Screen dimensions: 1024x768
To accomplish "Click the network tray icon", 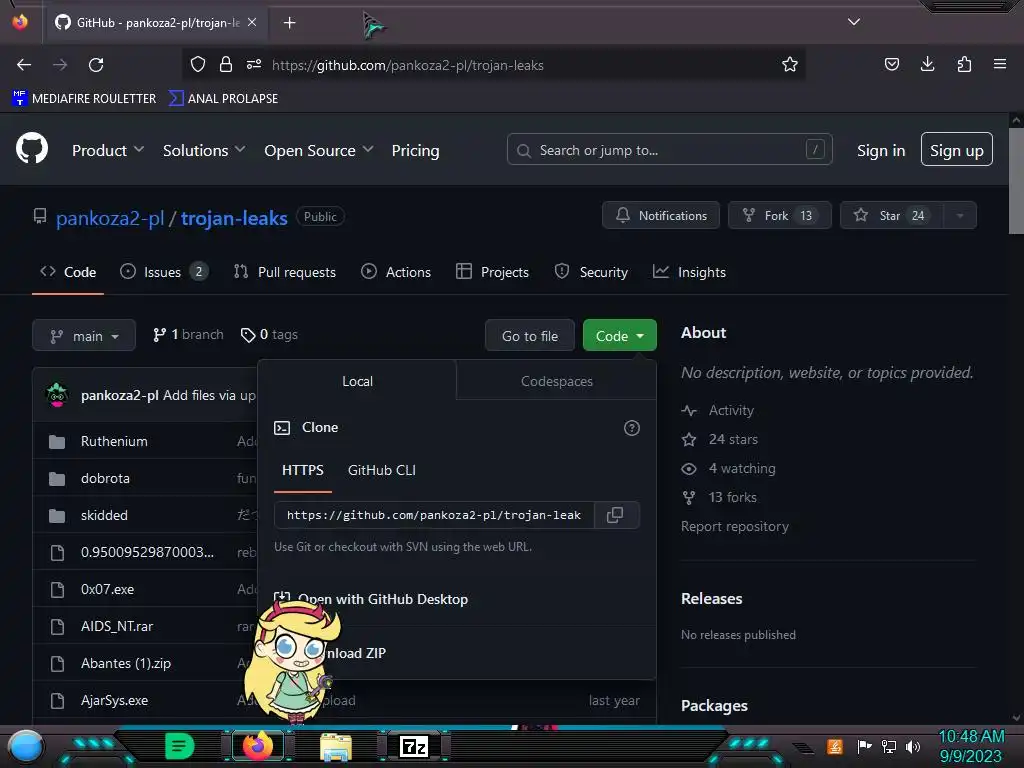I will 889,746.
